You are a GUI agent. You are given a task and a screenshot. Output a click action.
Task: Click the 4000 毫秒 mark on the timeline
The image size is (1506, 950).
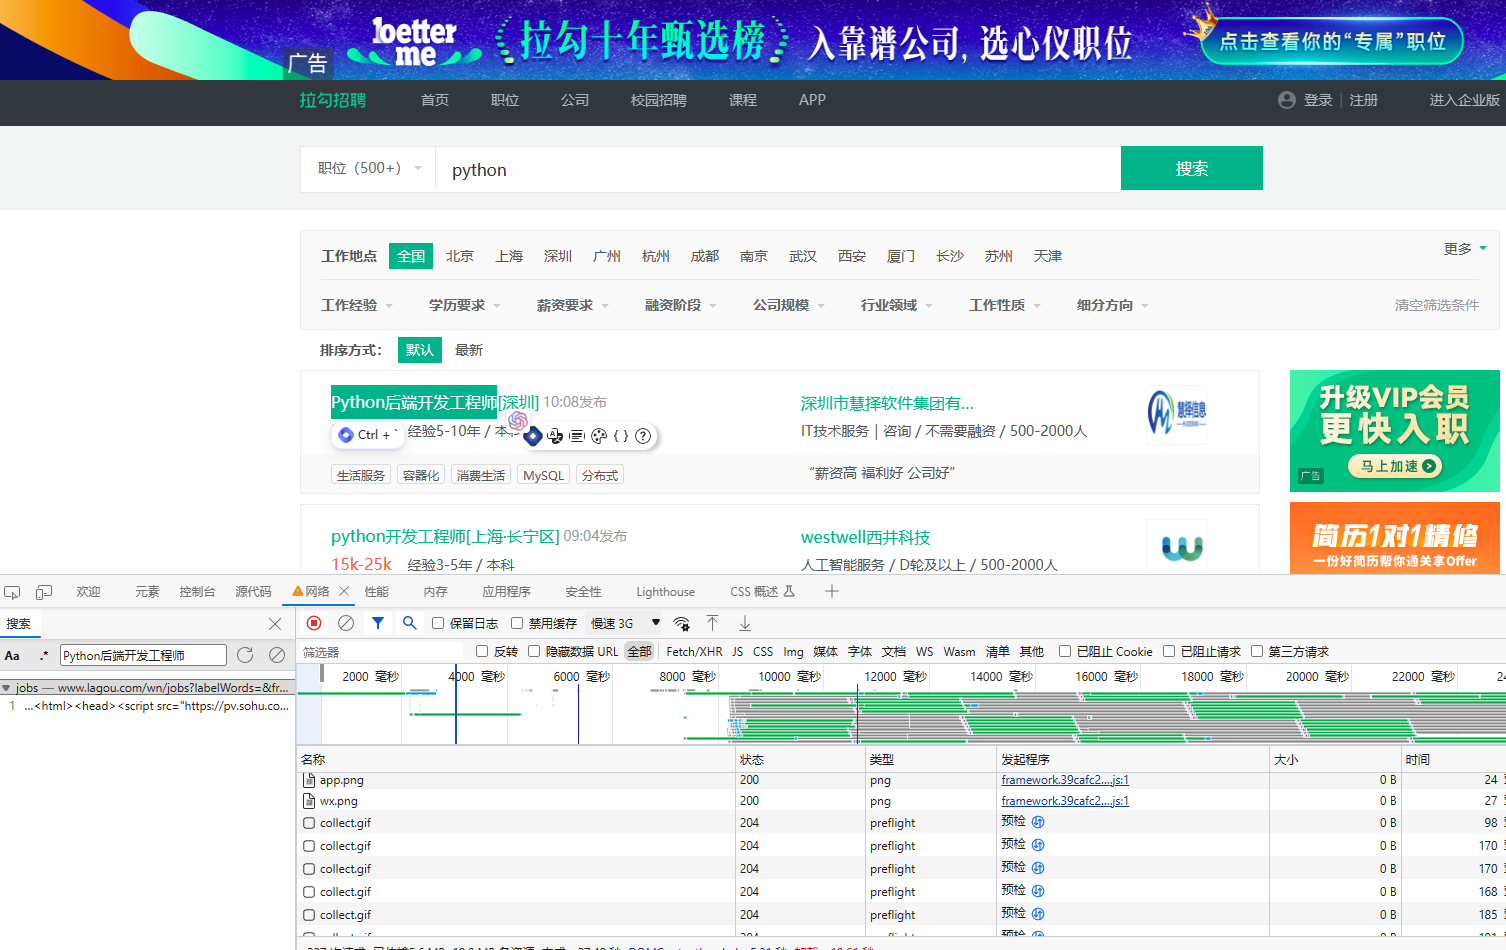coord(476,677)
